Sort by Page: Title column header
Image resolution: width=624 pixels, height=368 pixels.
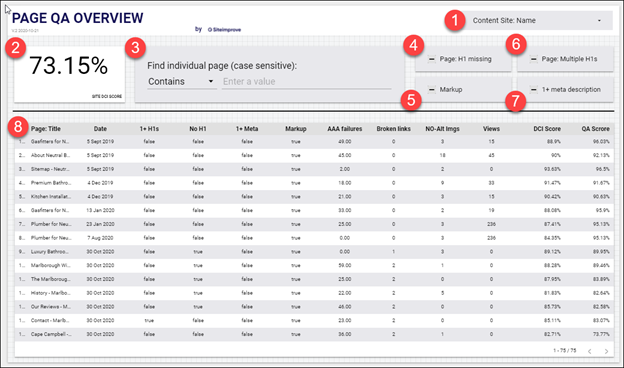click(x=46, y=129)
